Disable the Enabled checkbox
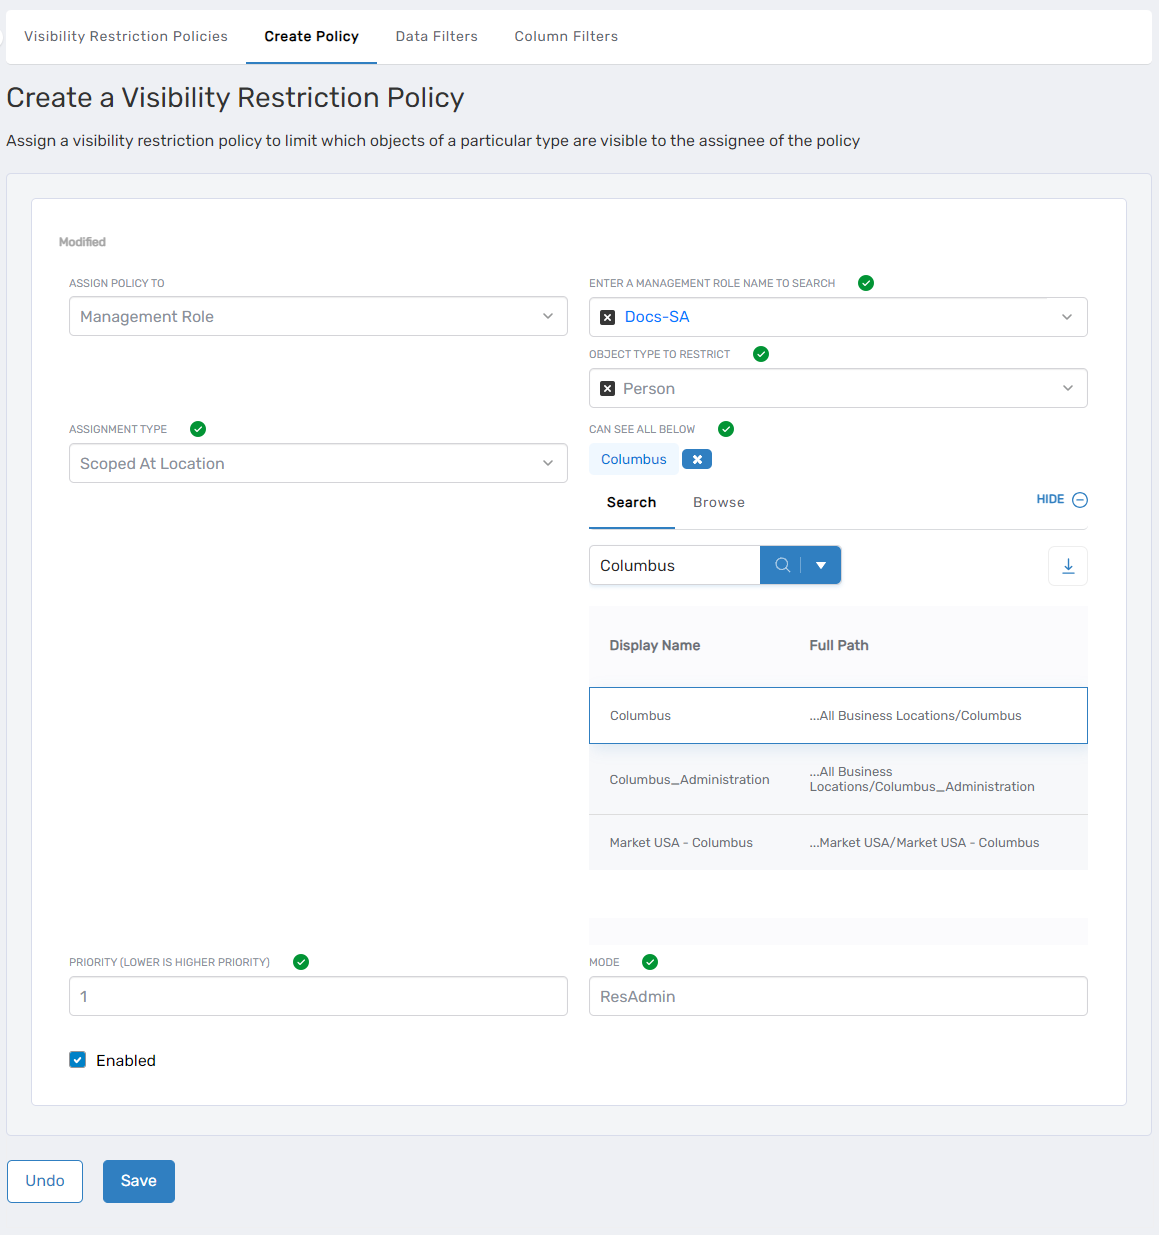Viewport: 1159px width, 1235px height. 77,1060
